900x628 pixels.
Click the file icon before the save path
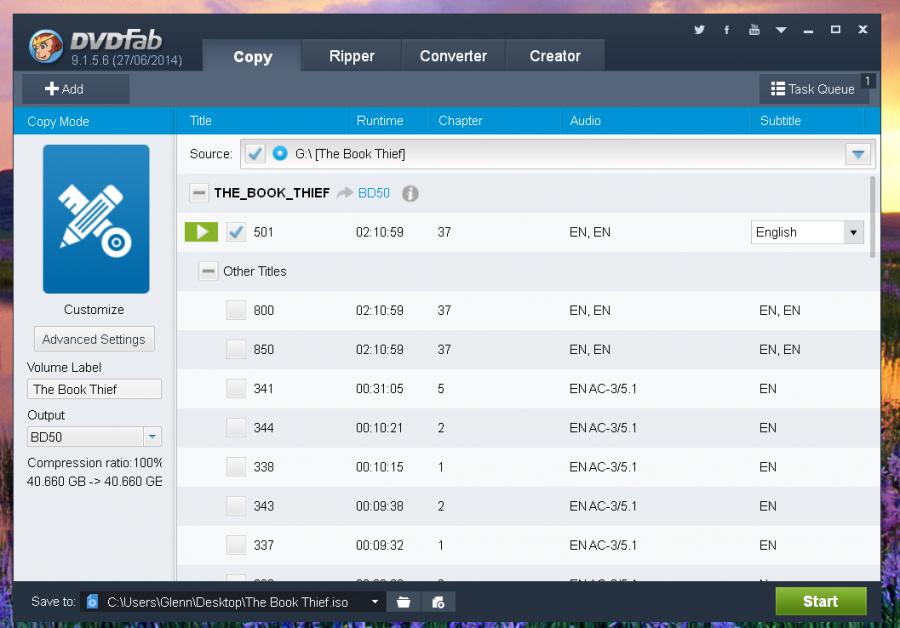click(x=92, y=602)
